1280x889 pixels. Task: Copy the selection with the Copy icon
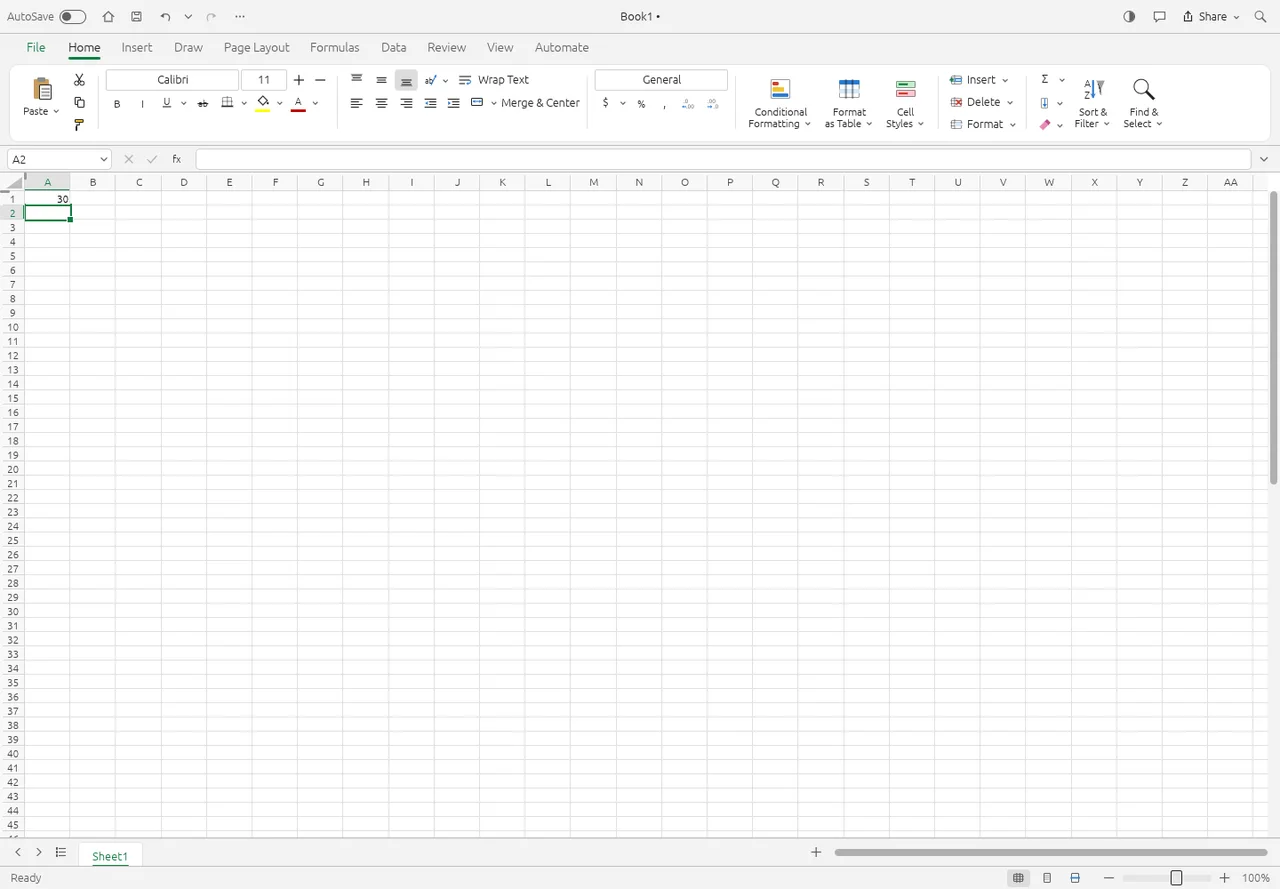click(80, 102)
